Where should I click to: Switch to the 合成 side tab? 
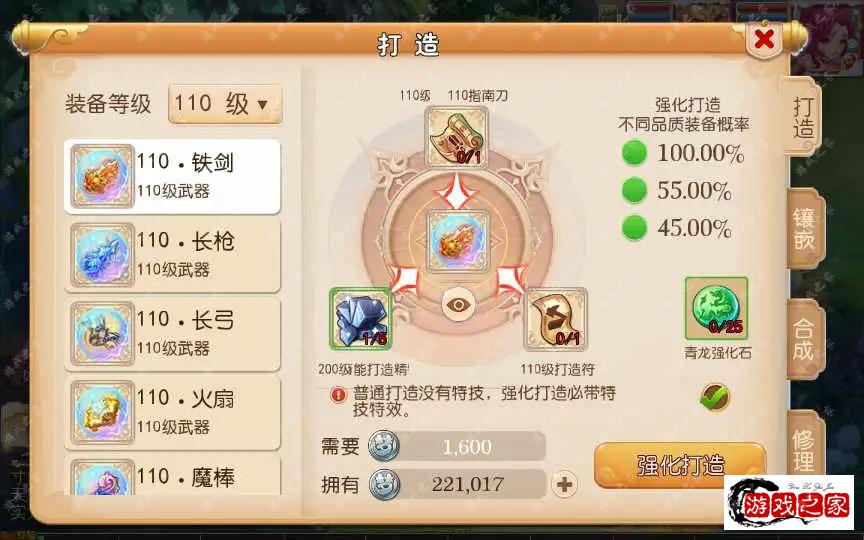(x=804, y=340)
